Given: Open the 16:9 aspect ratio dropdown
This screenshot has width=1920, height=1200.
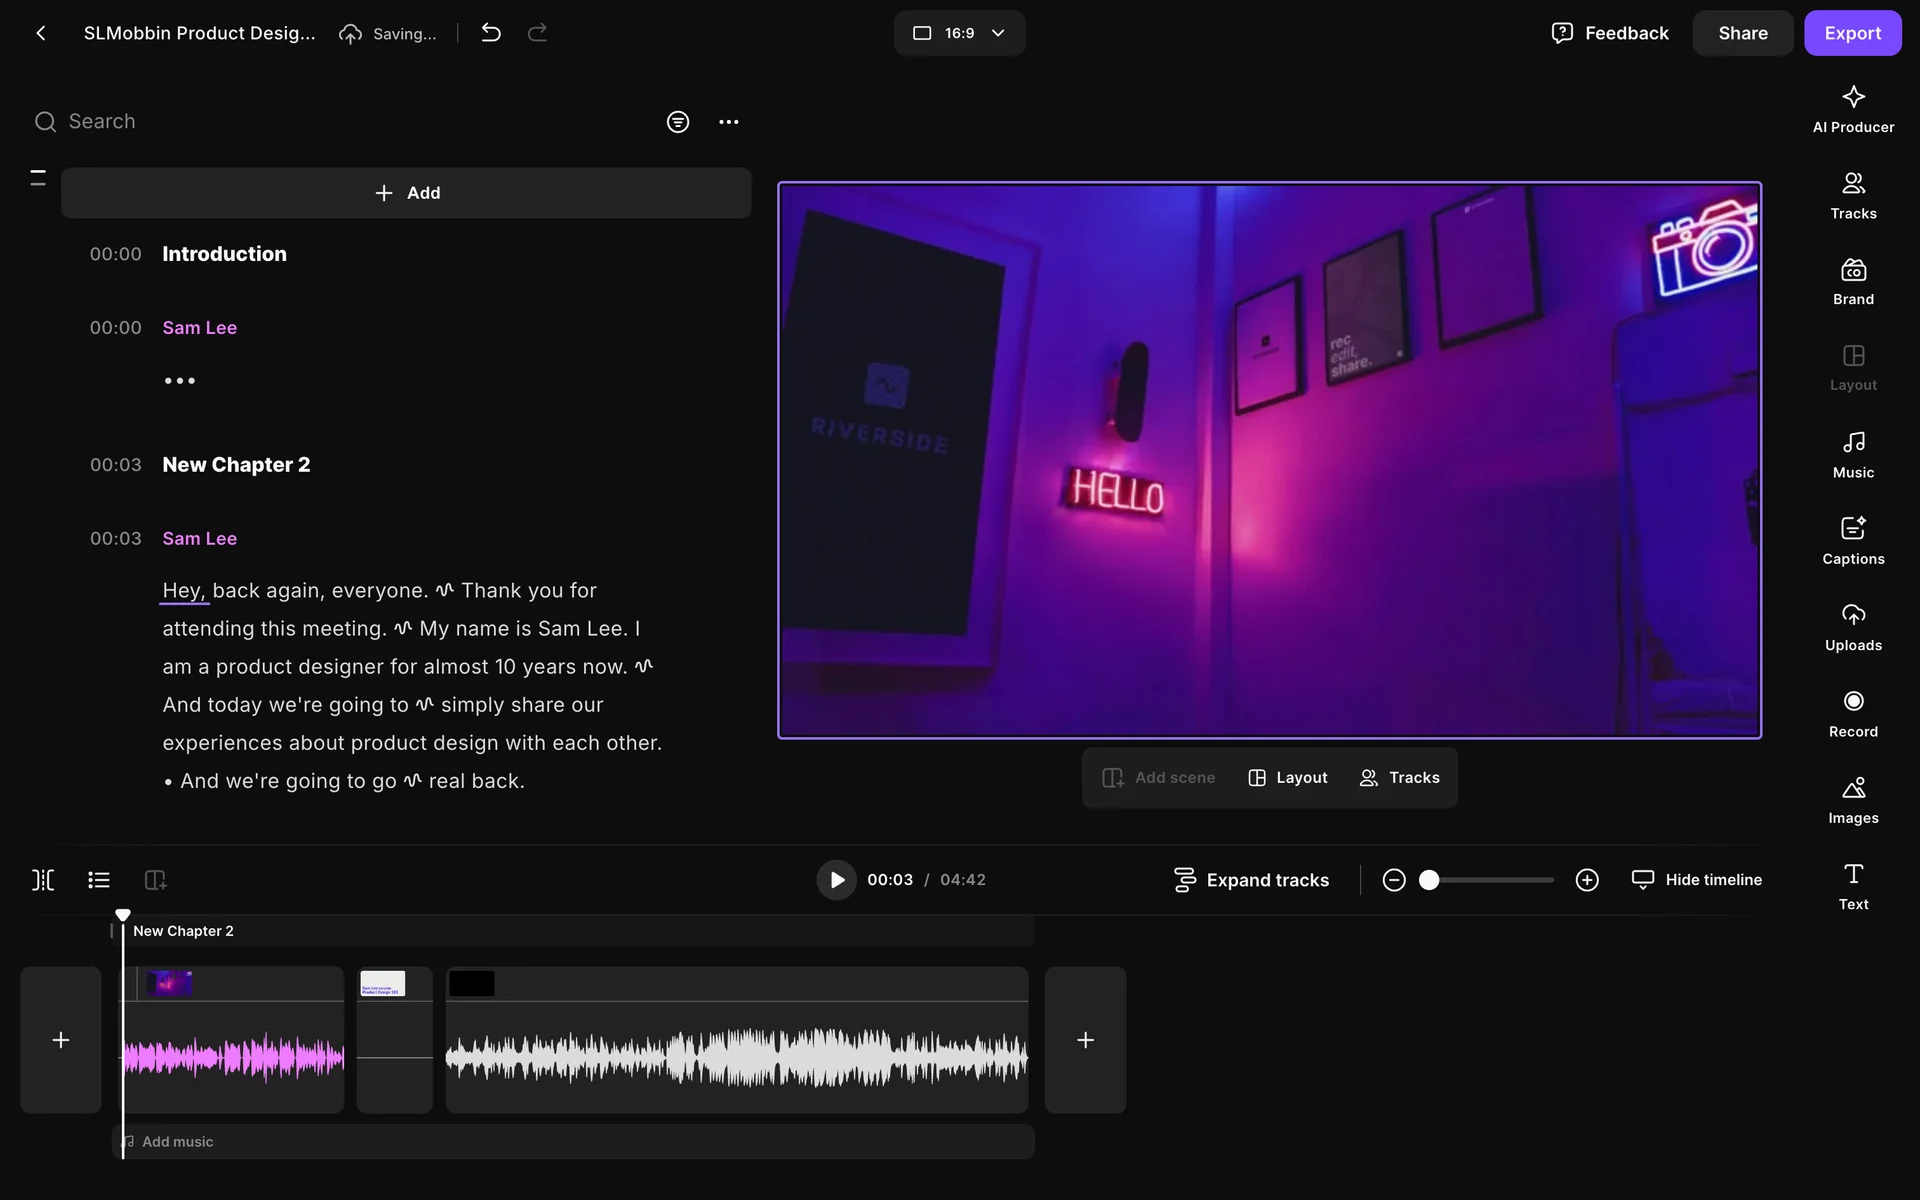Looking at the screenshot, I should click(x=958, y=33).
